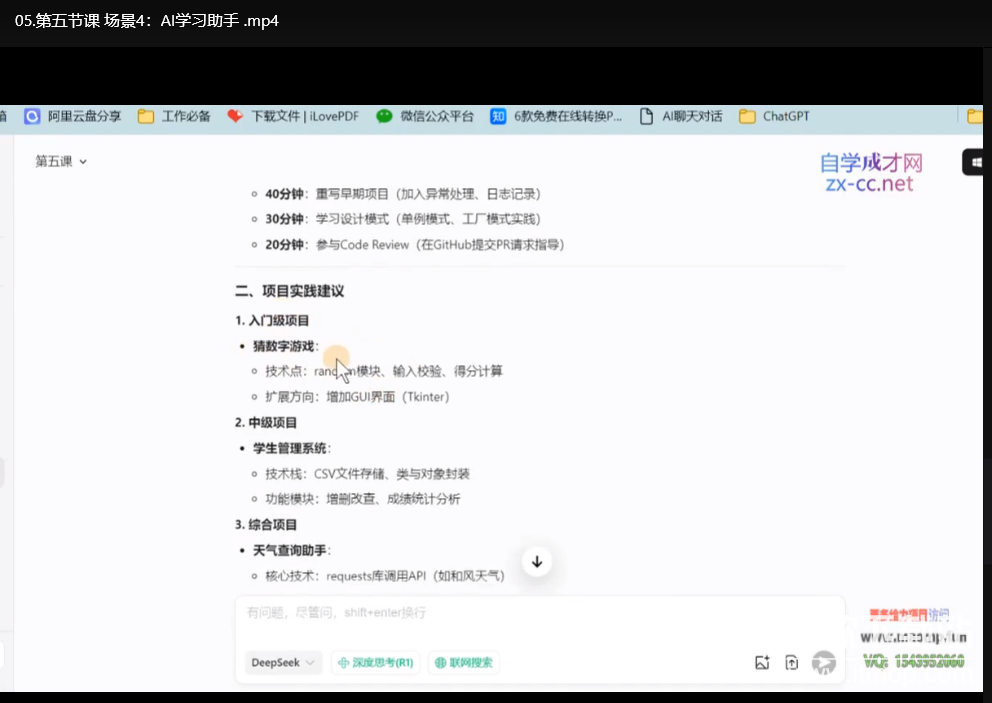
Task: Click the scroll-to-bottom arrow button
Action: [537, 562]
